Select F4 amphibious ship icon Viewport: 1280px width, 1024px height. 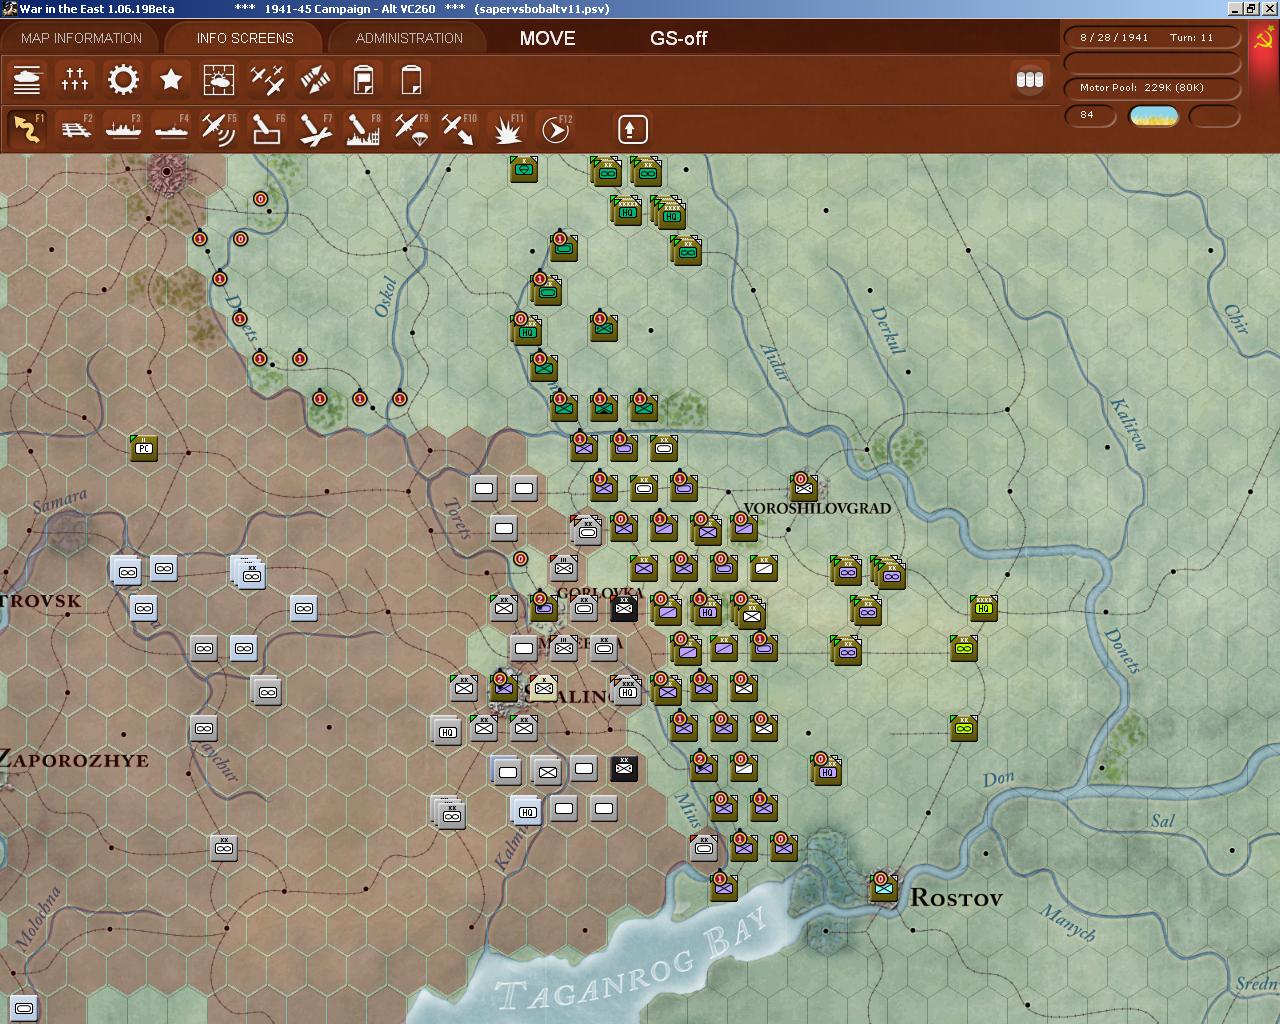click(x=171, y=129)
